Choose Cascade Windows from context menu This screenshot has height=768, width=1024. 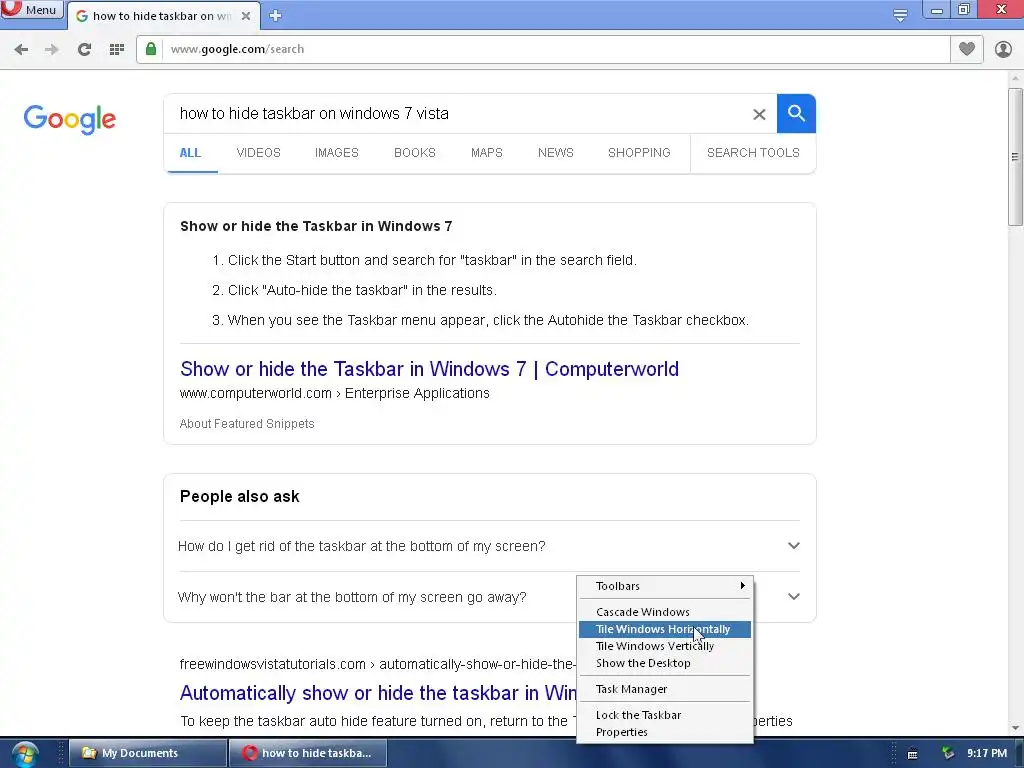click(x=665, y=612)
